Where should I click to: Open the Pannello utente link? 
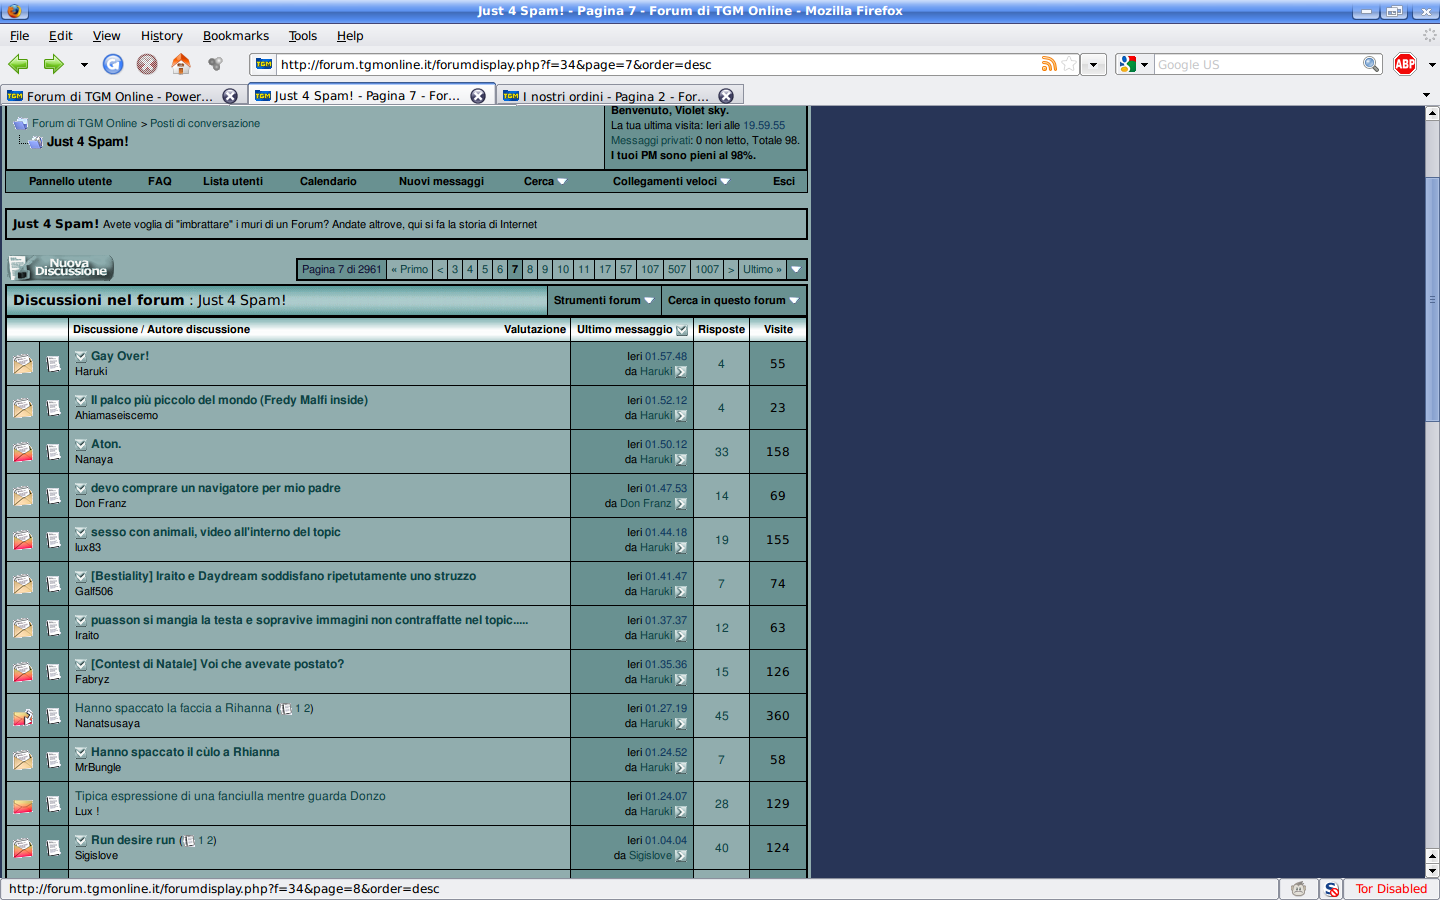pos(70,181)
